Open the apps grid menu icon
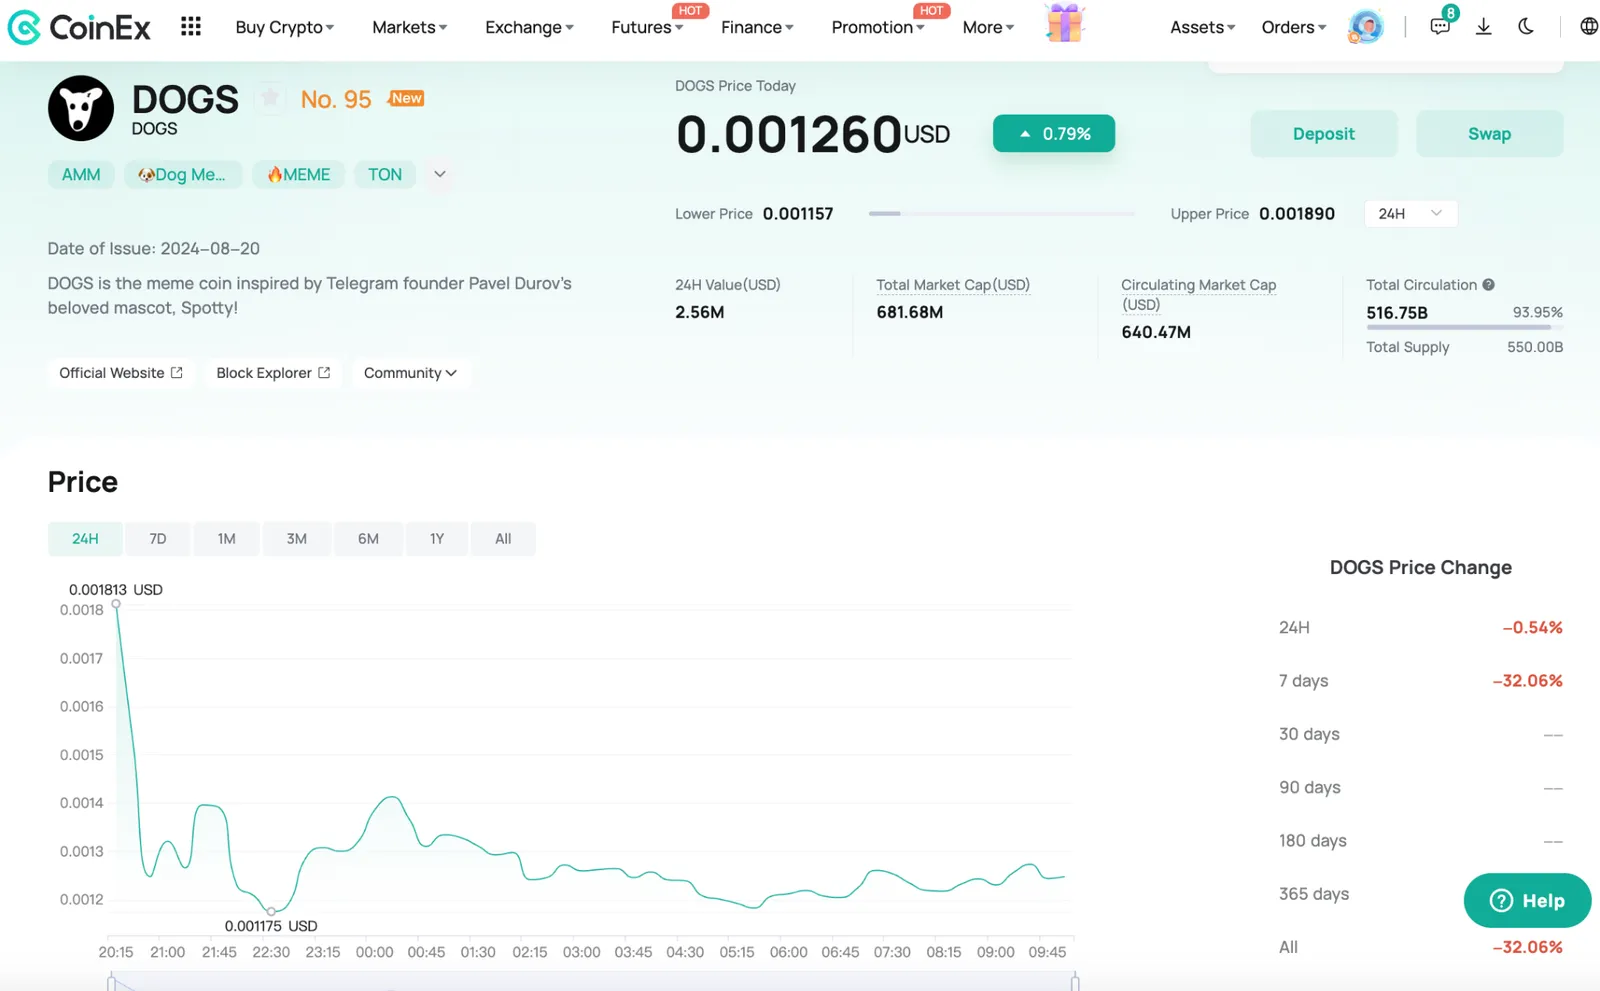Viewport: 1600px width, 991px height. pos(191,26)
